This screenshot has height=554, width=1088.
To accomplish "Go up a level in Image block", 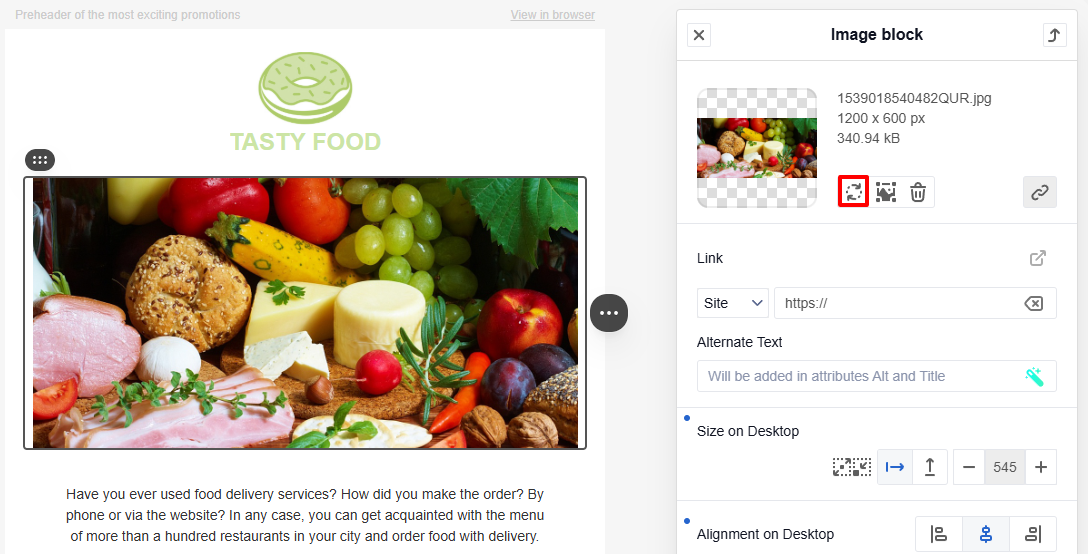I will tap(1054, 35).
